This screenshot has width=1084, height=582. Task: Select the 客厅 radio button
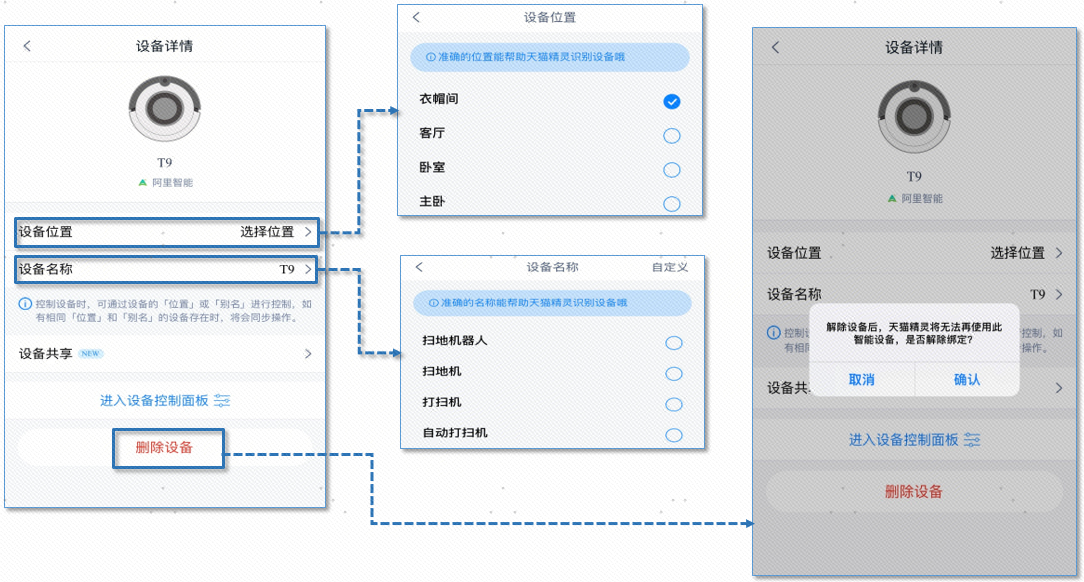pos(671,136)
